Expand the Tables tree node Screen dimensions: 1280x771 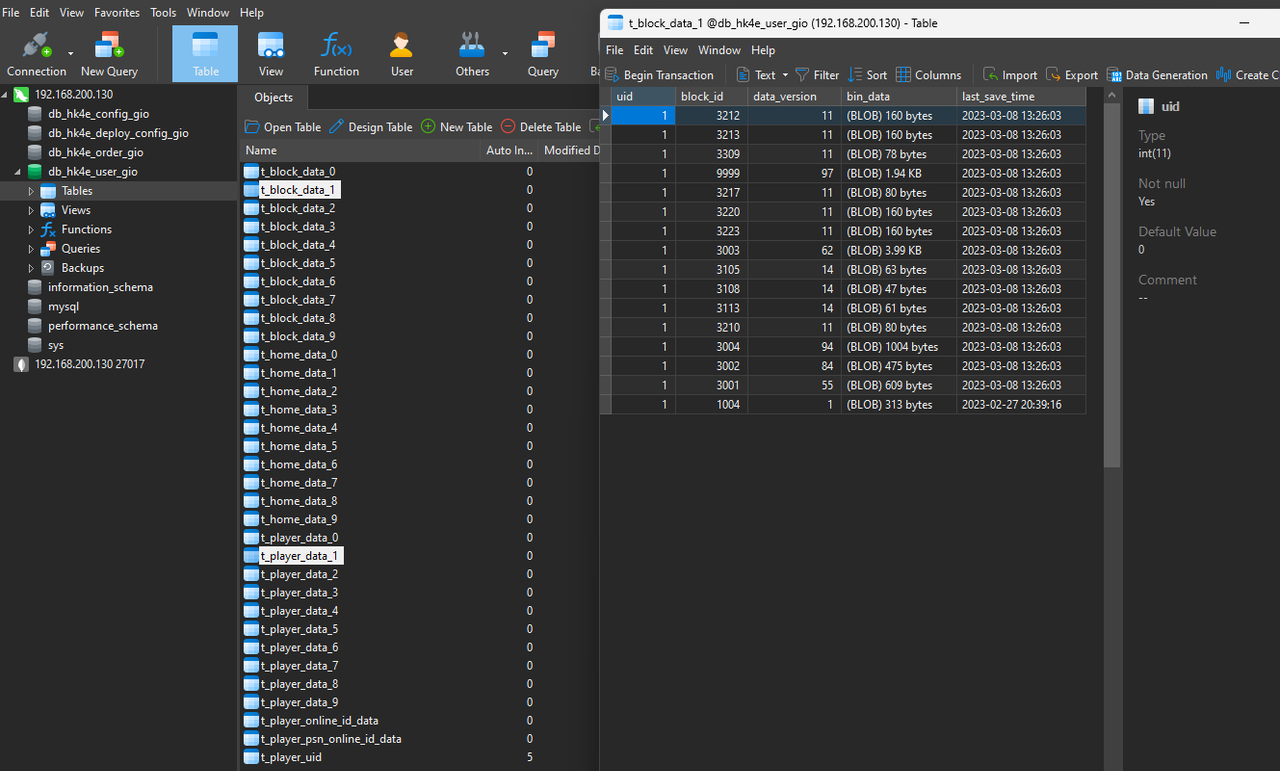31,191
